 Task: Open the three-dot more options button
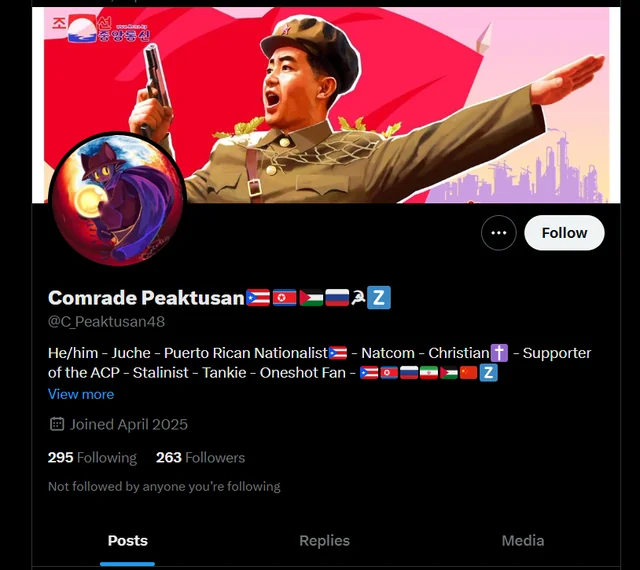point(498,233)
